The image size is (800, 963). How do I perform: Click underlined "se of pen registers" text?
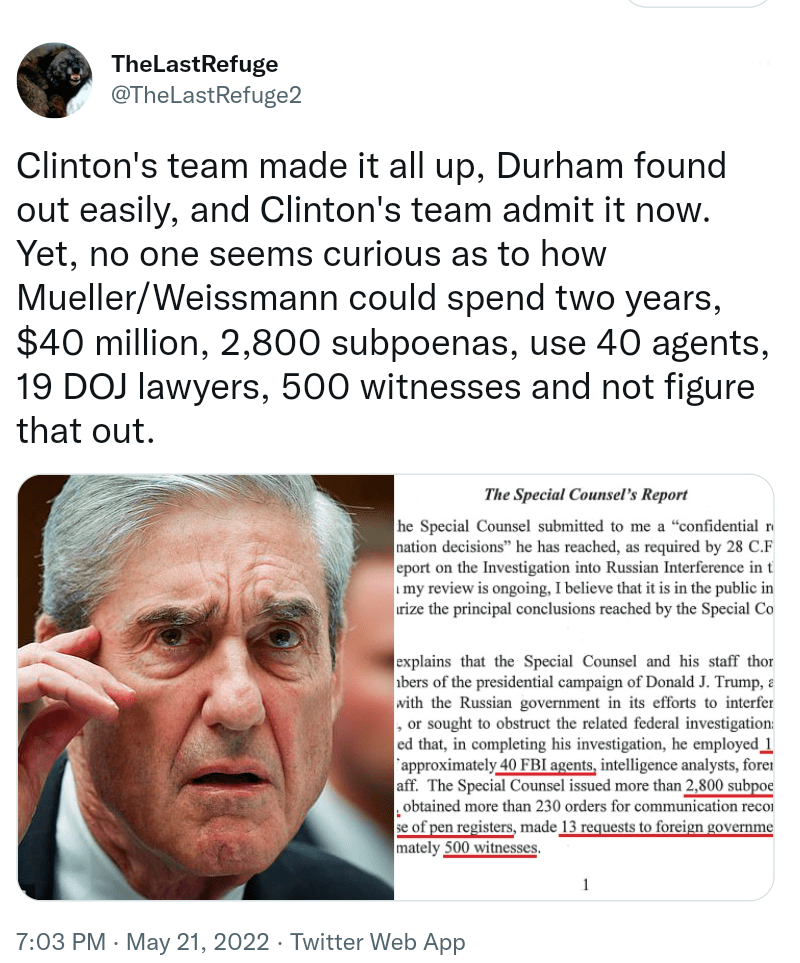click(456, 827)
